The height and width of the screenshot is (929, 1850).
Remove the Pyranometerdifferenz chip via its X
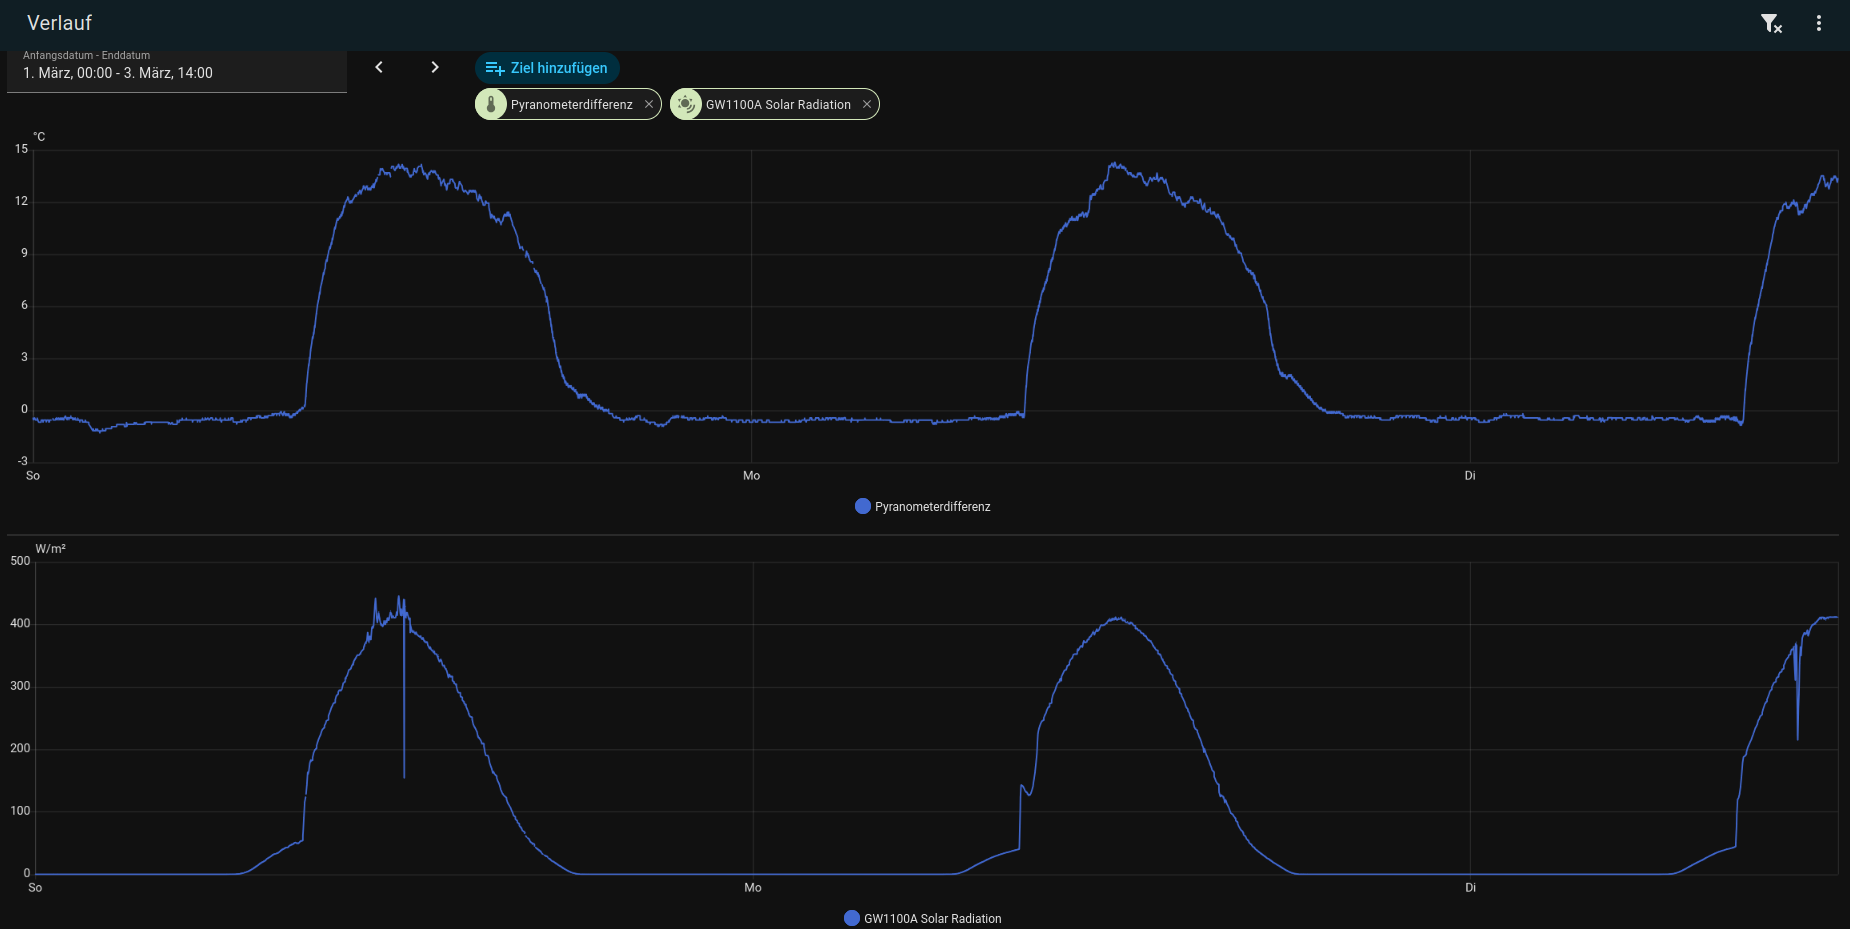tap(649, 104)
